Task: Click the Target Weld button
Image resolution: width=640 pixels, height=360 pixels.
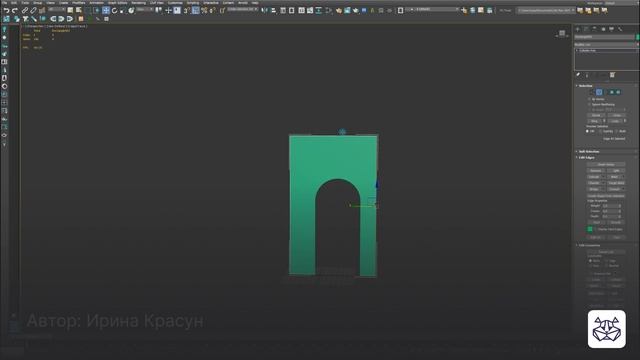Action: tap(616, 183)
